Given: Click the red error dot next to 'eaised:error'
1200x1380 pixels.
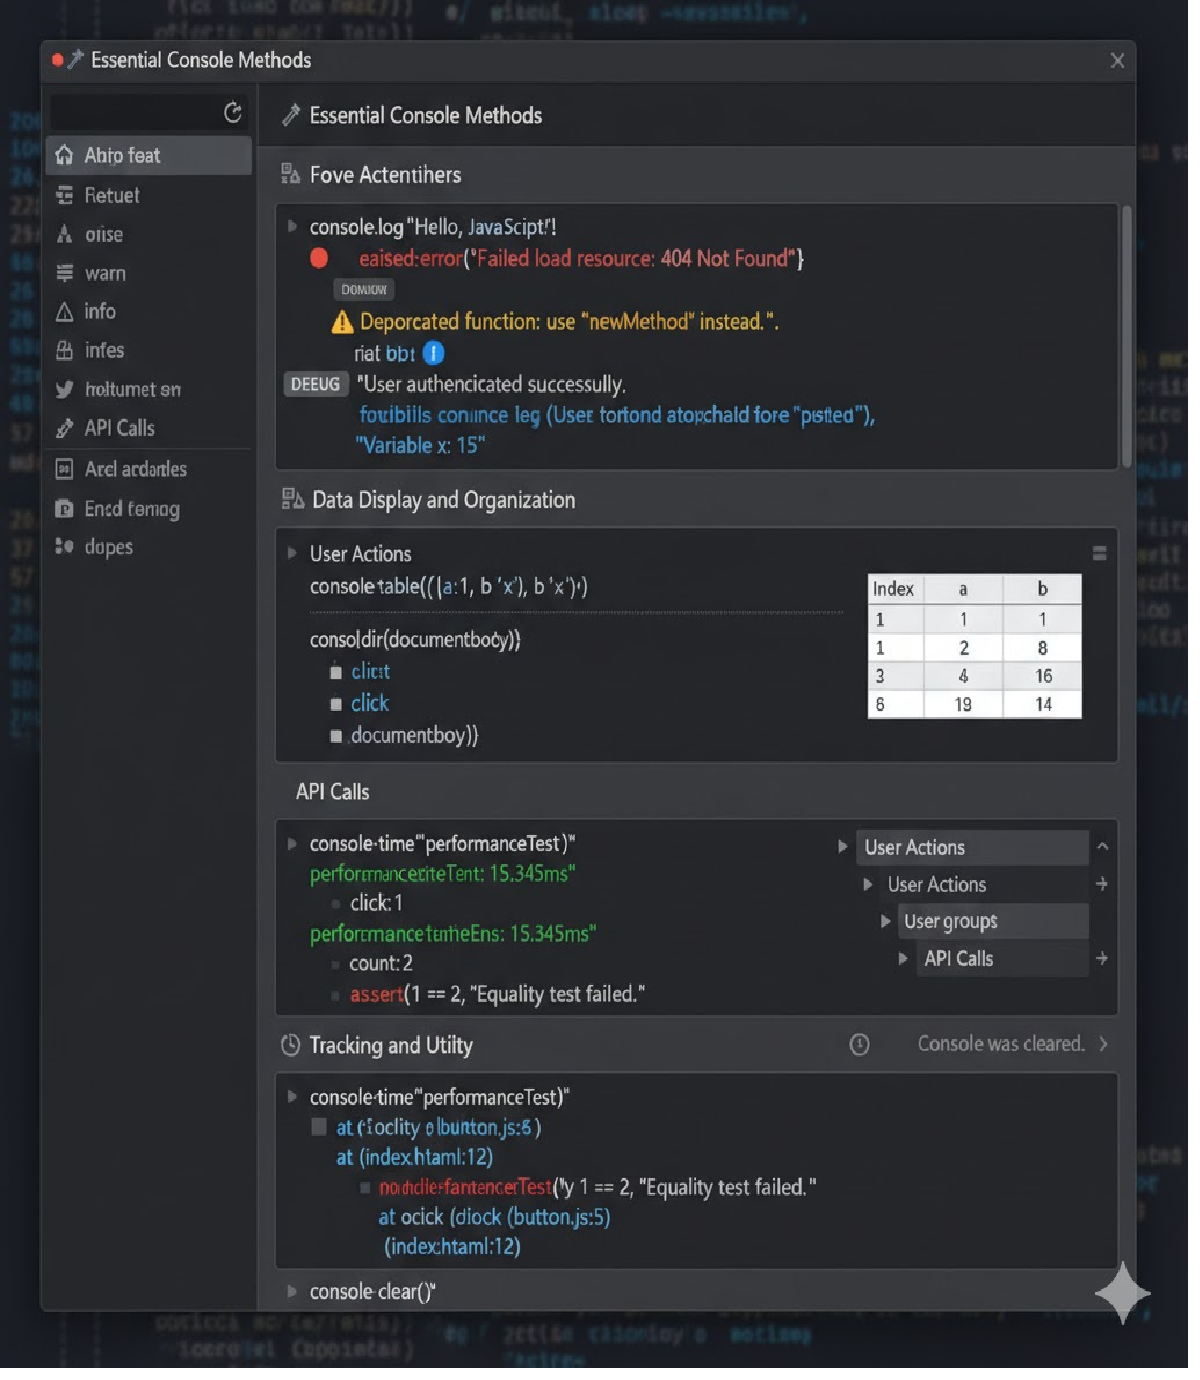Looking at the screenshot, I should (x=317, y=258).
